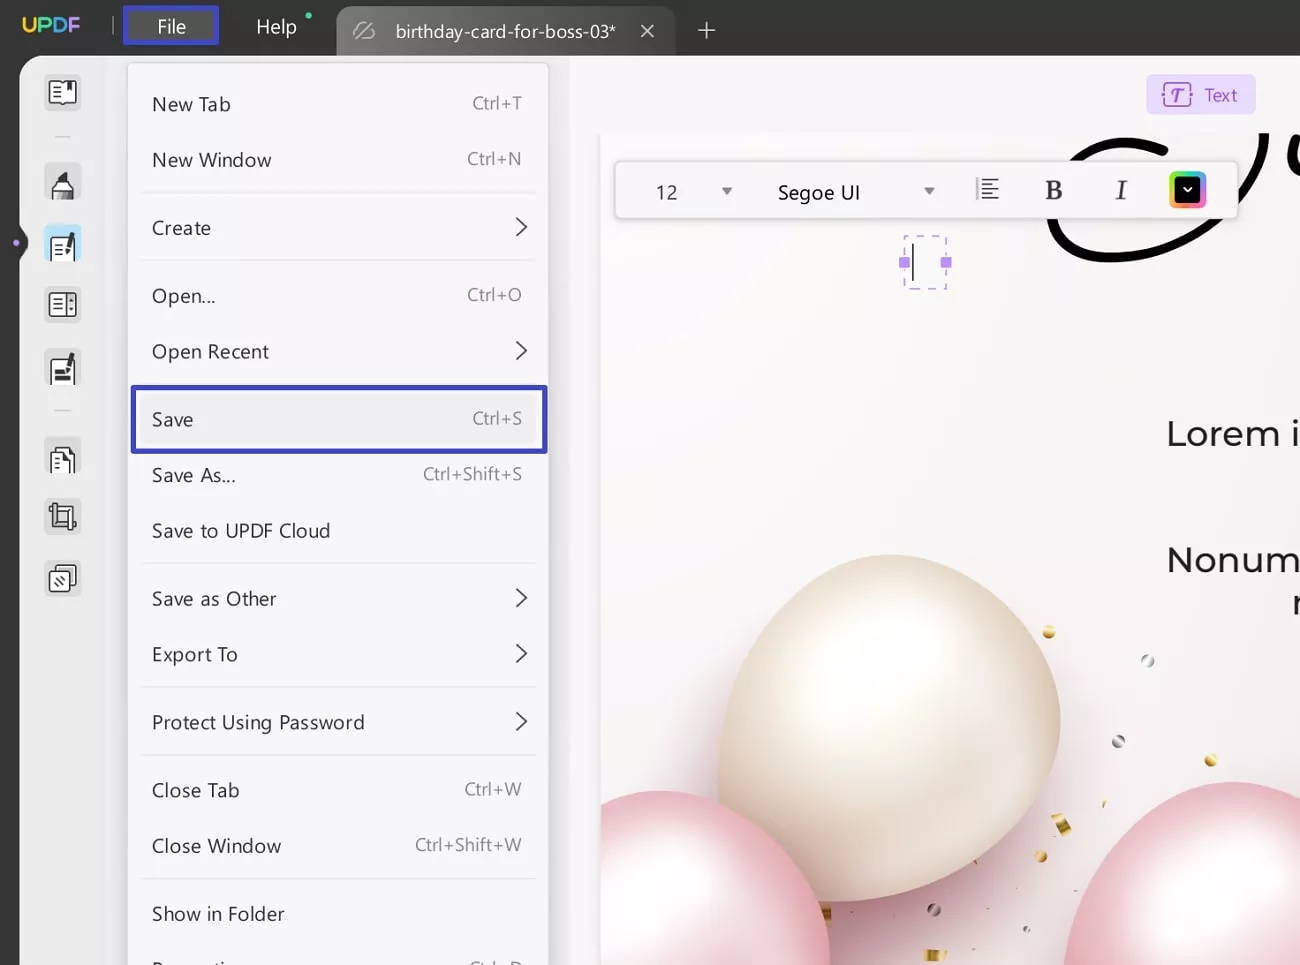
Task: Open the Page Tools watermark icon
Action: [x=62, y=579]
